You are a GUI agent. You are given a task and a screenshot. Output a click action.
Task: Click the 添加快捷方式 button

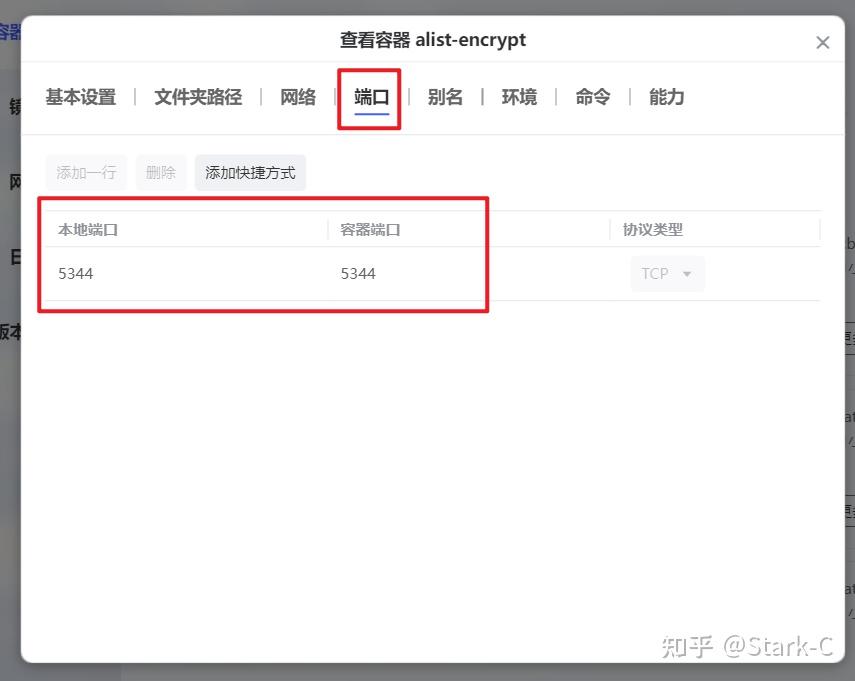click(249, 172)
